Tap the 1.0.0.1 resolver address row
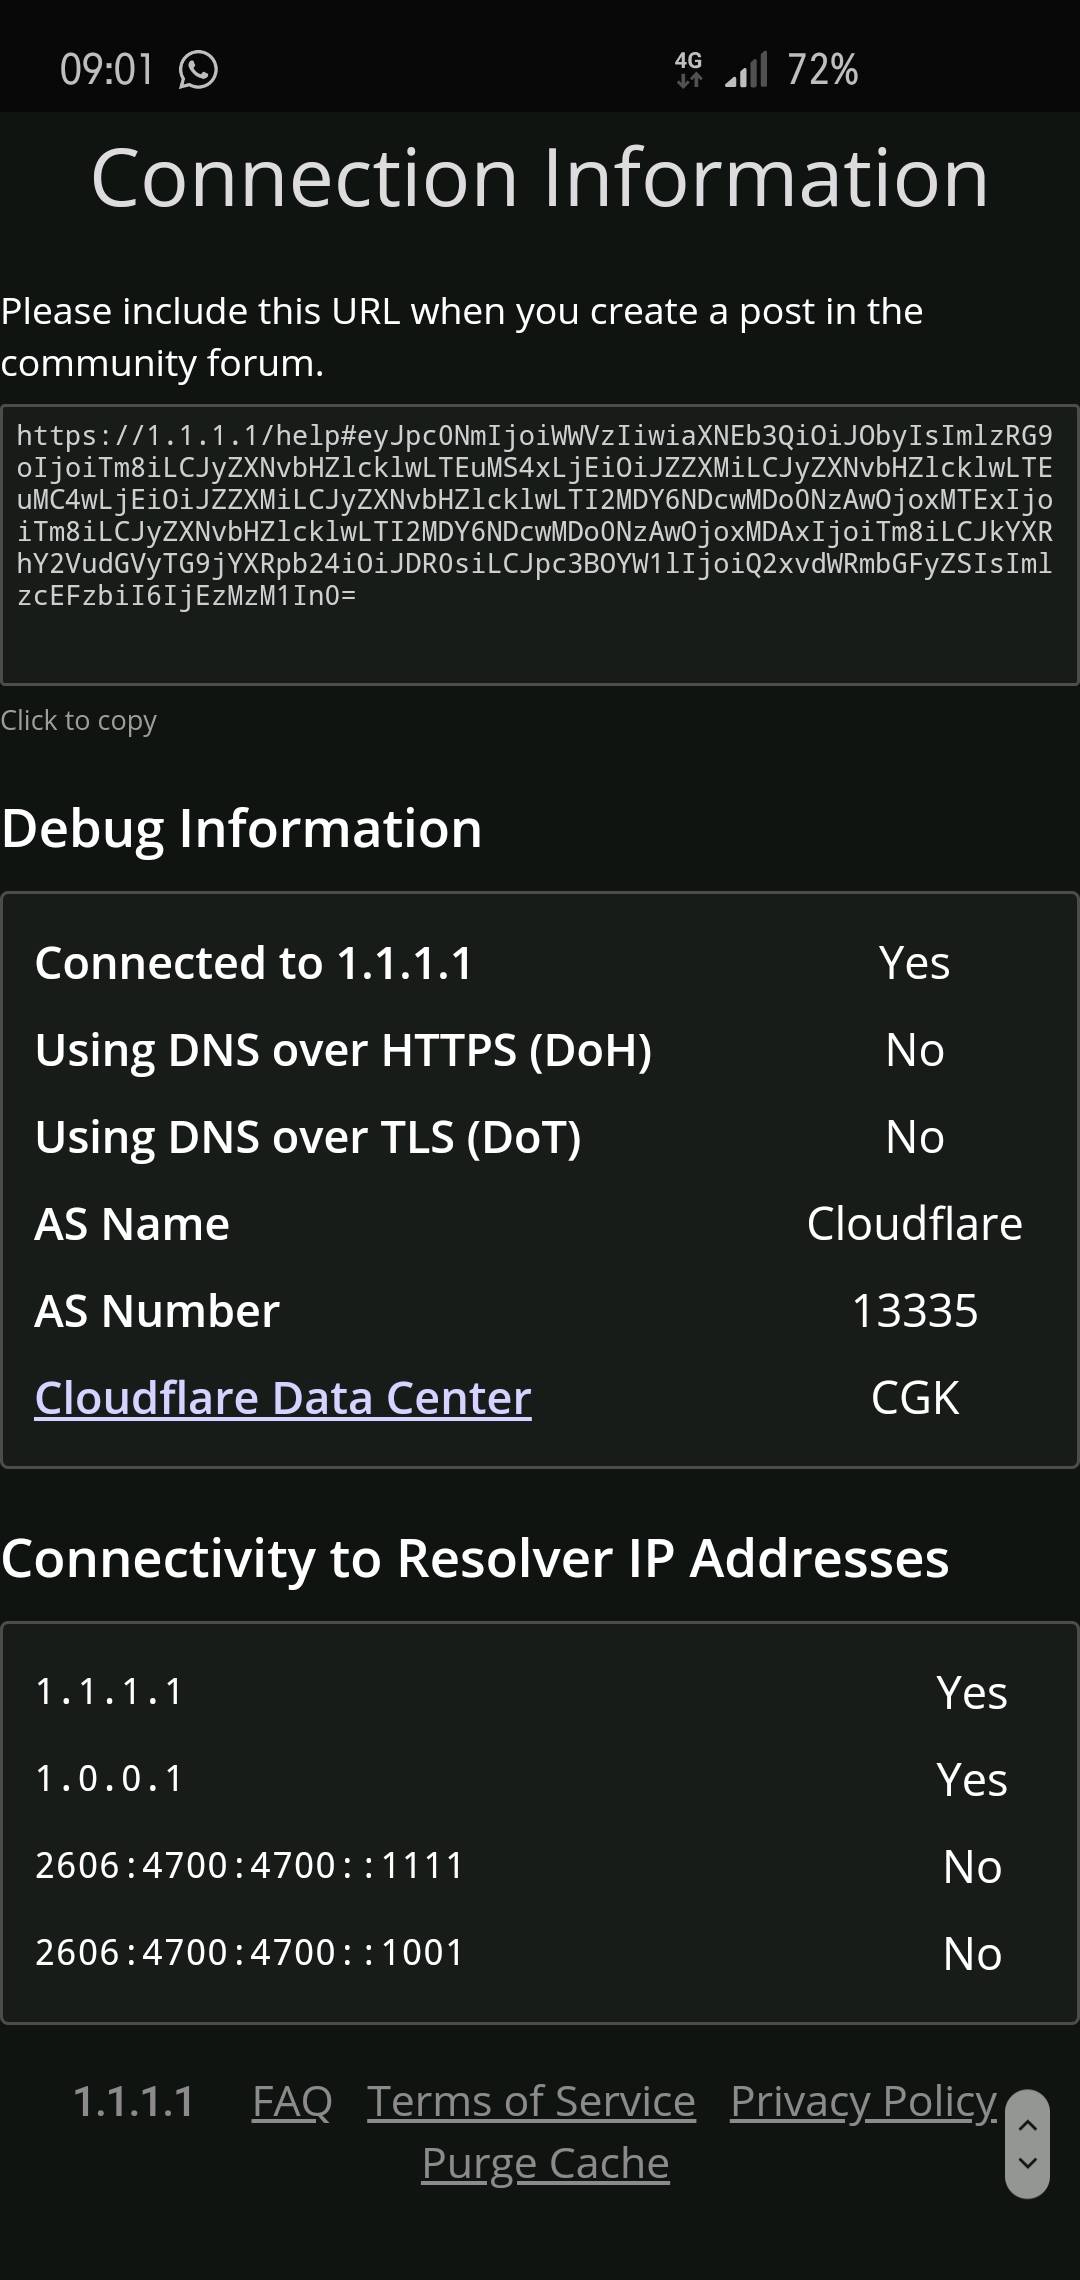This screenshot has width=1080, height=2280. pyautogui.click(x=540, y=1779)
